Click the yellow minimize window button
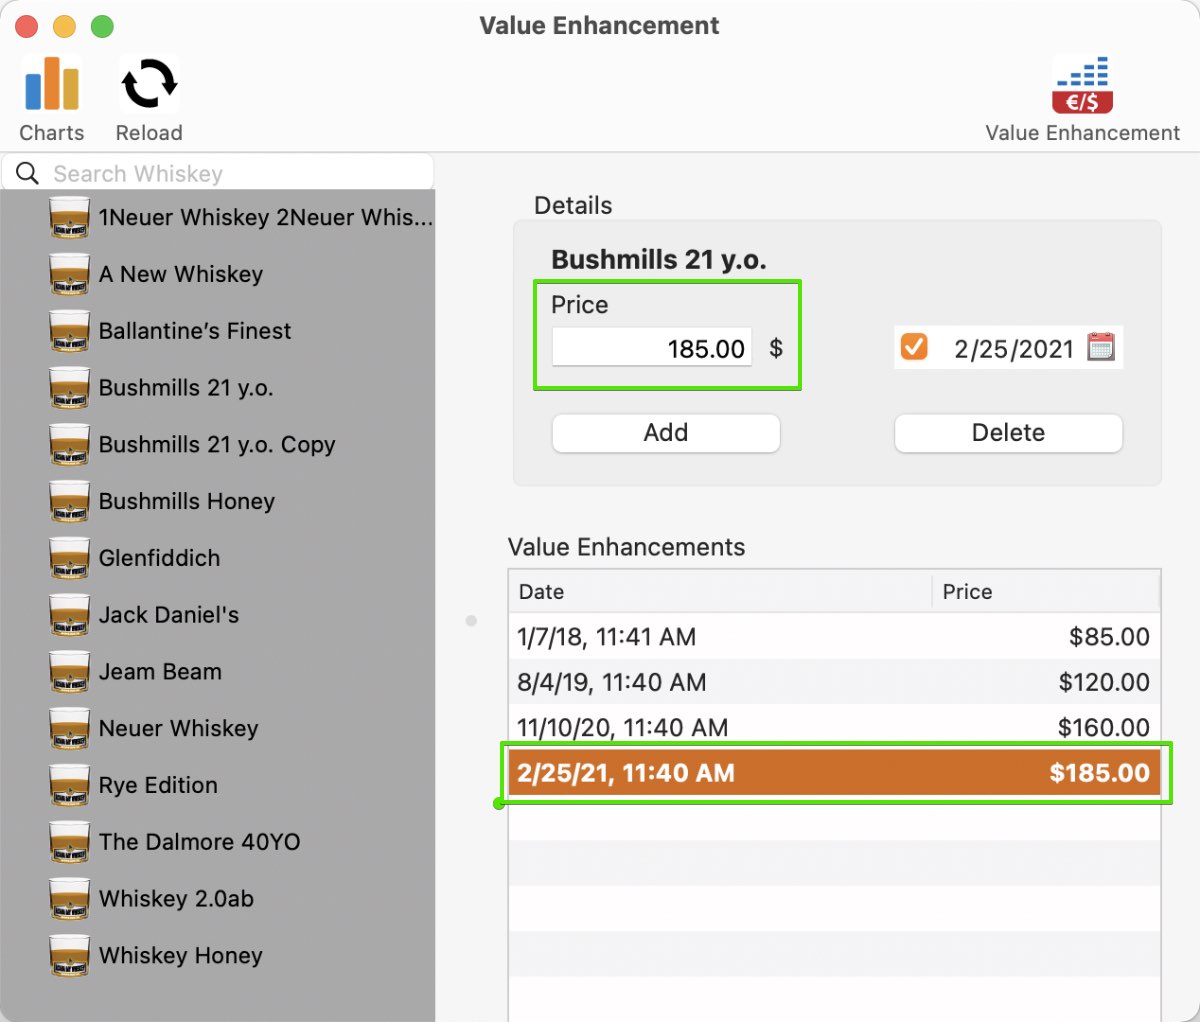 pos(64,26)
